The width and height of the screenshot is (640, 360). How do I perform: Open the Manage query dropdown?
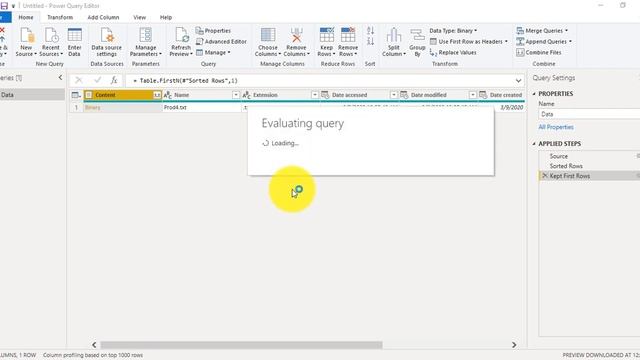pos(213,53)
